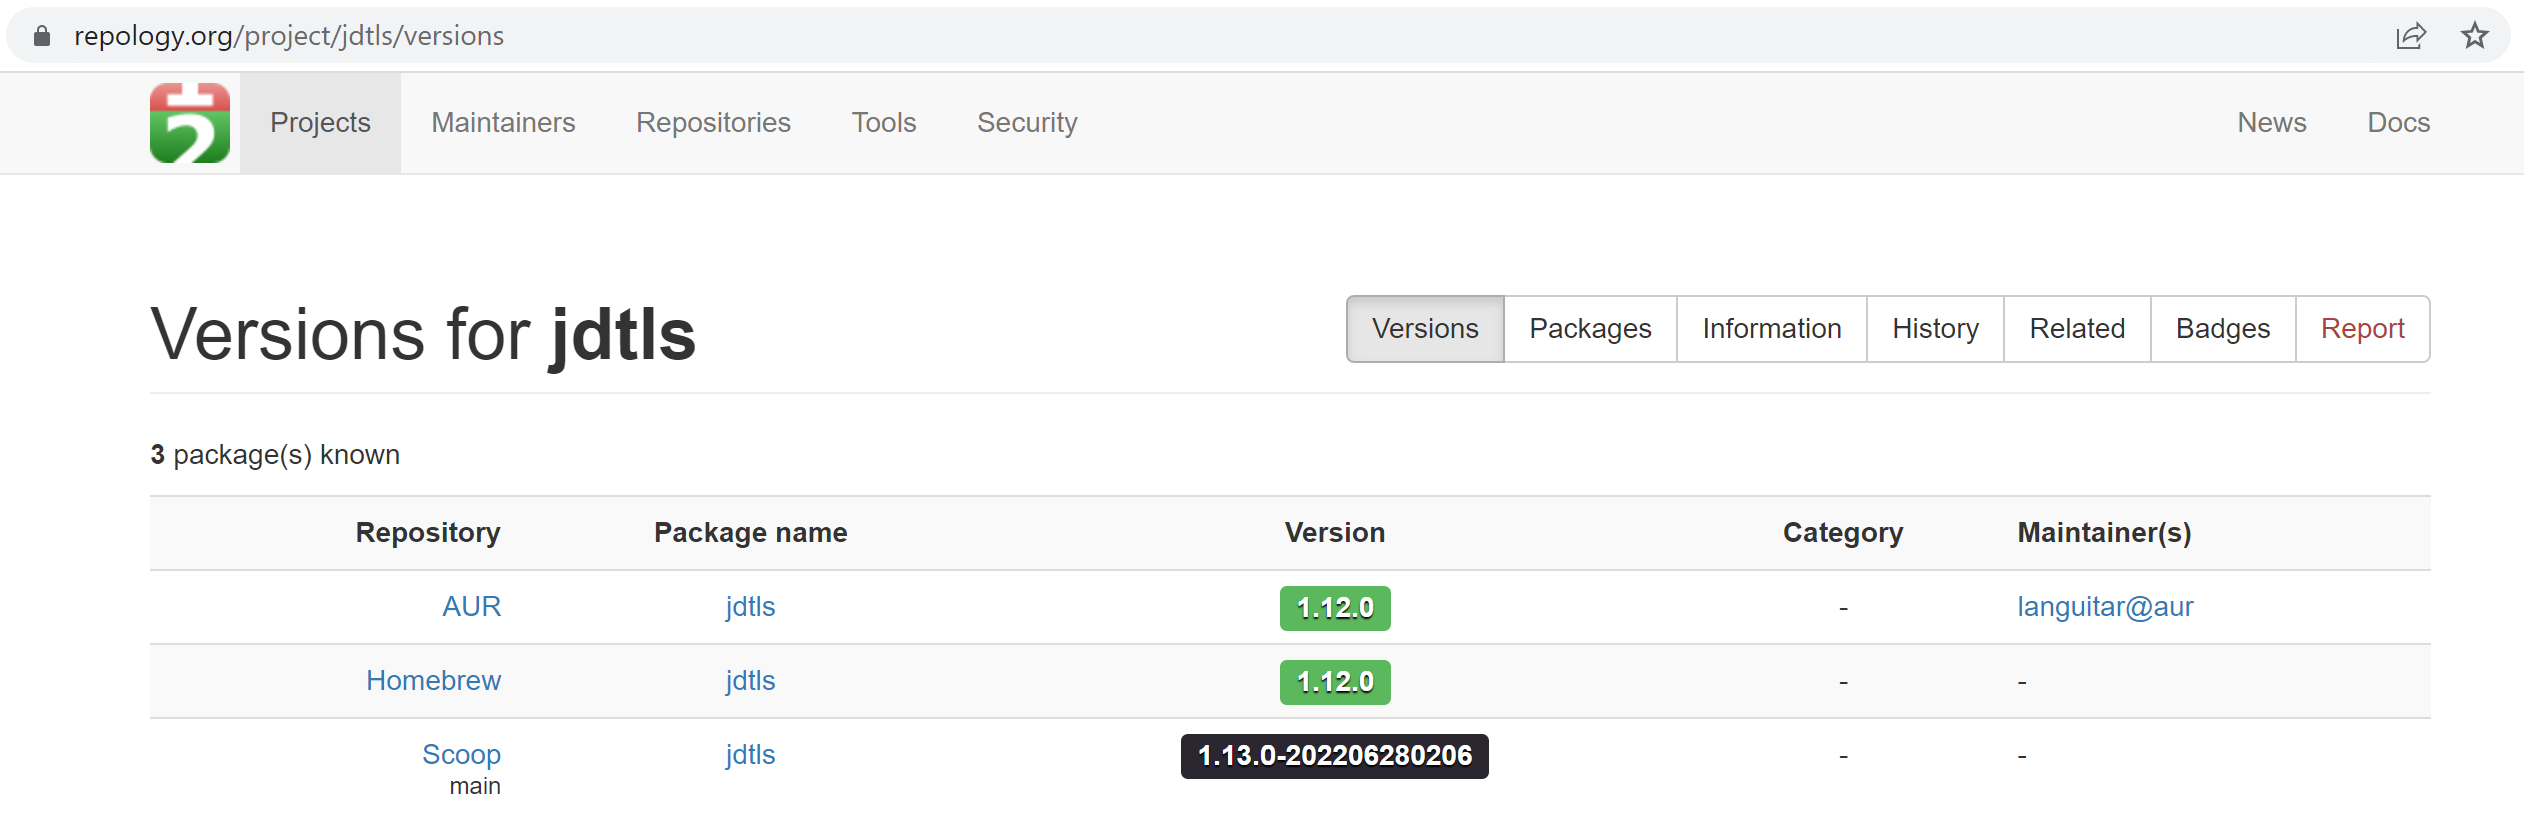2524x830 pixels.
Task: Open the News page link
Action: pos(2272,123)
